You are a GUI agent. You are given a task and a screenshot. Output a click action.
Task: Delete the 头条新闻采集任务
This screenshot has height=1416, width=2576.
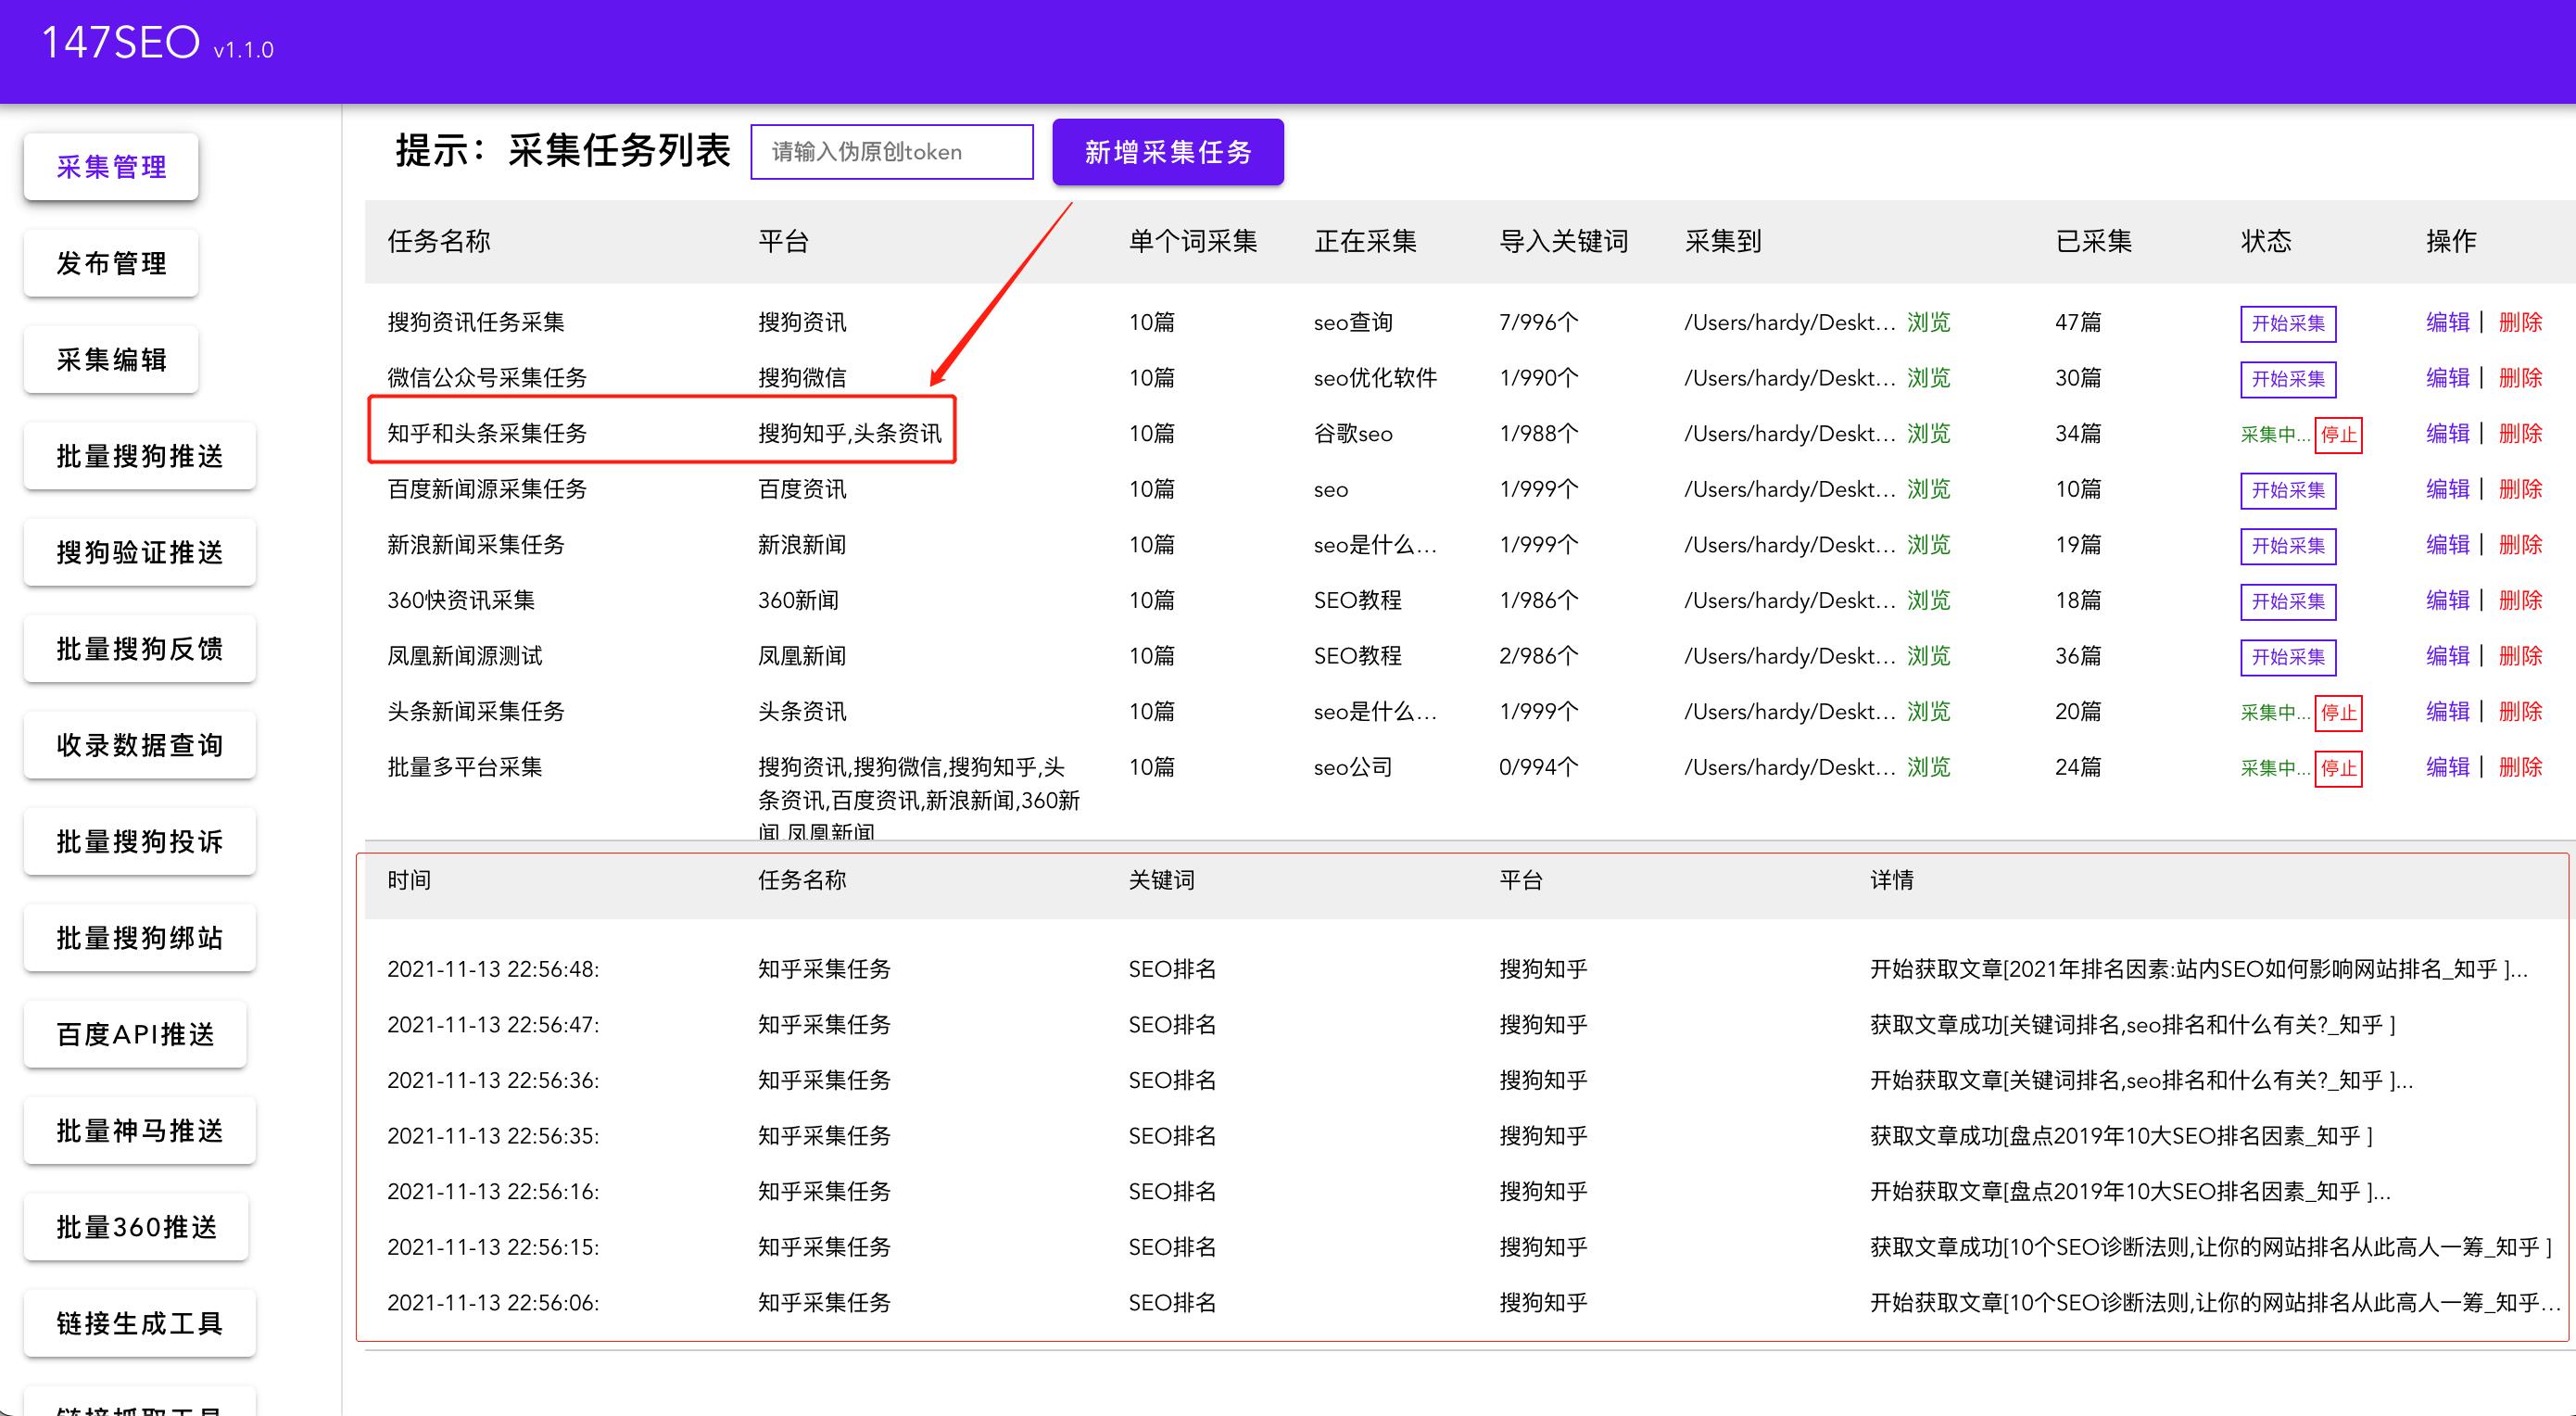(x=2520, y=711)
